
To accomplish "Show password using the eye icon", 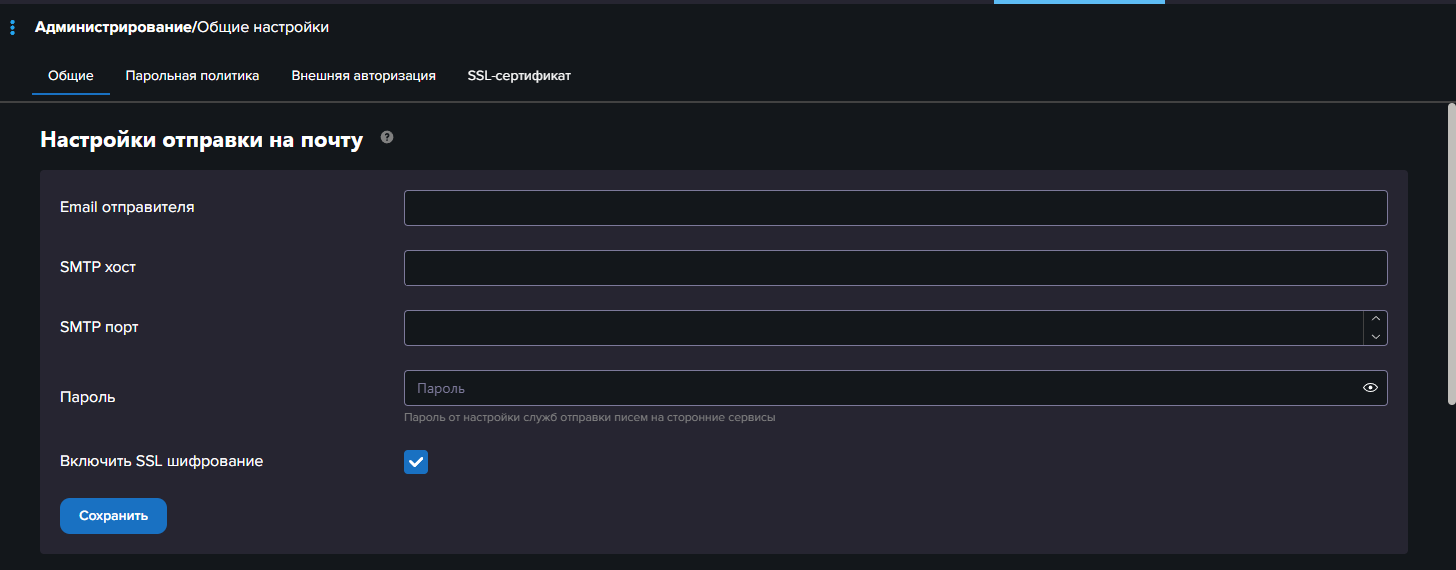I will (x=1370, y=388).
